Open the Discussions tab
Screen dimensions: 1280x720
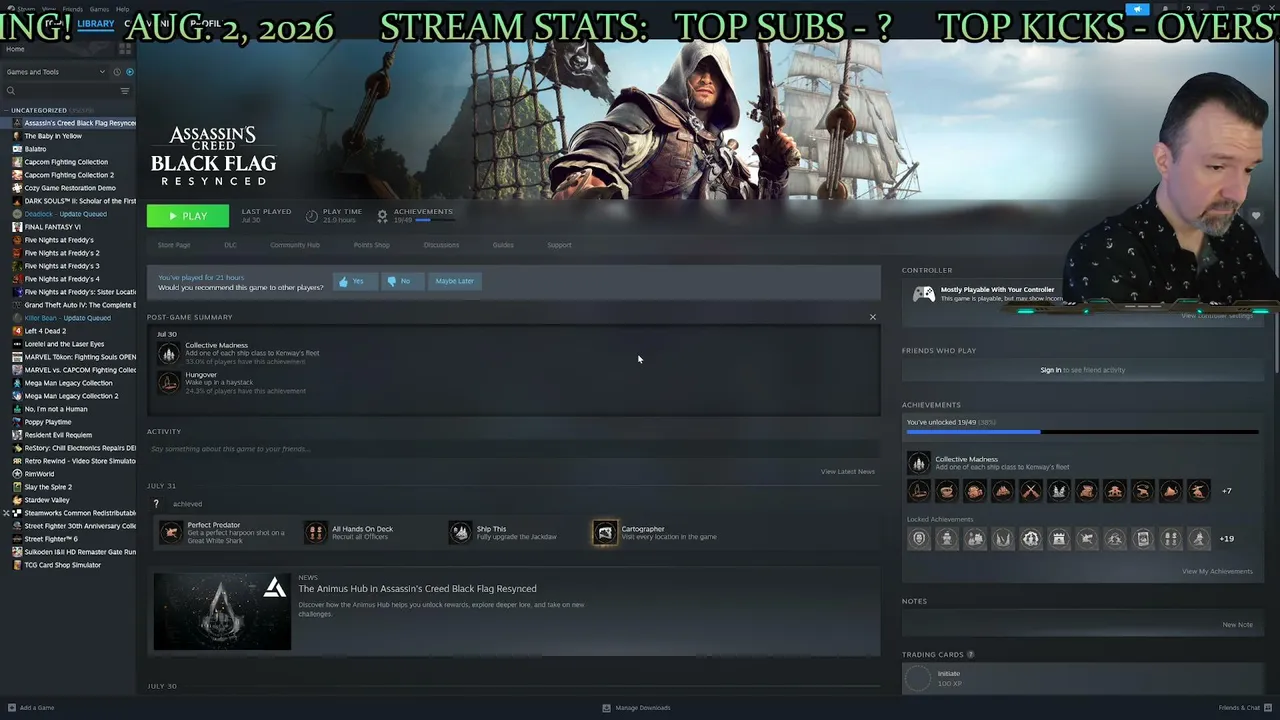(441, 245)
